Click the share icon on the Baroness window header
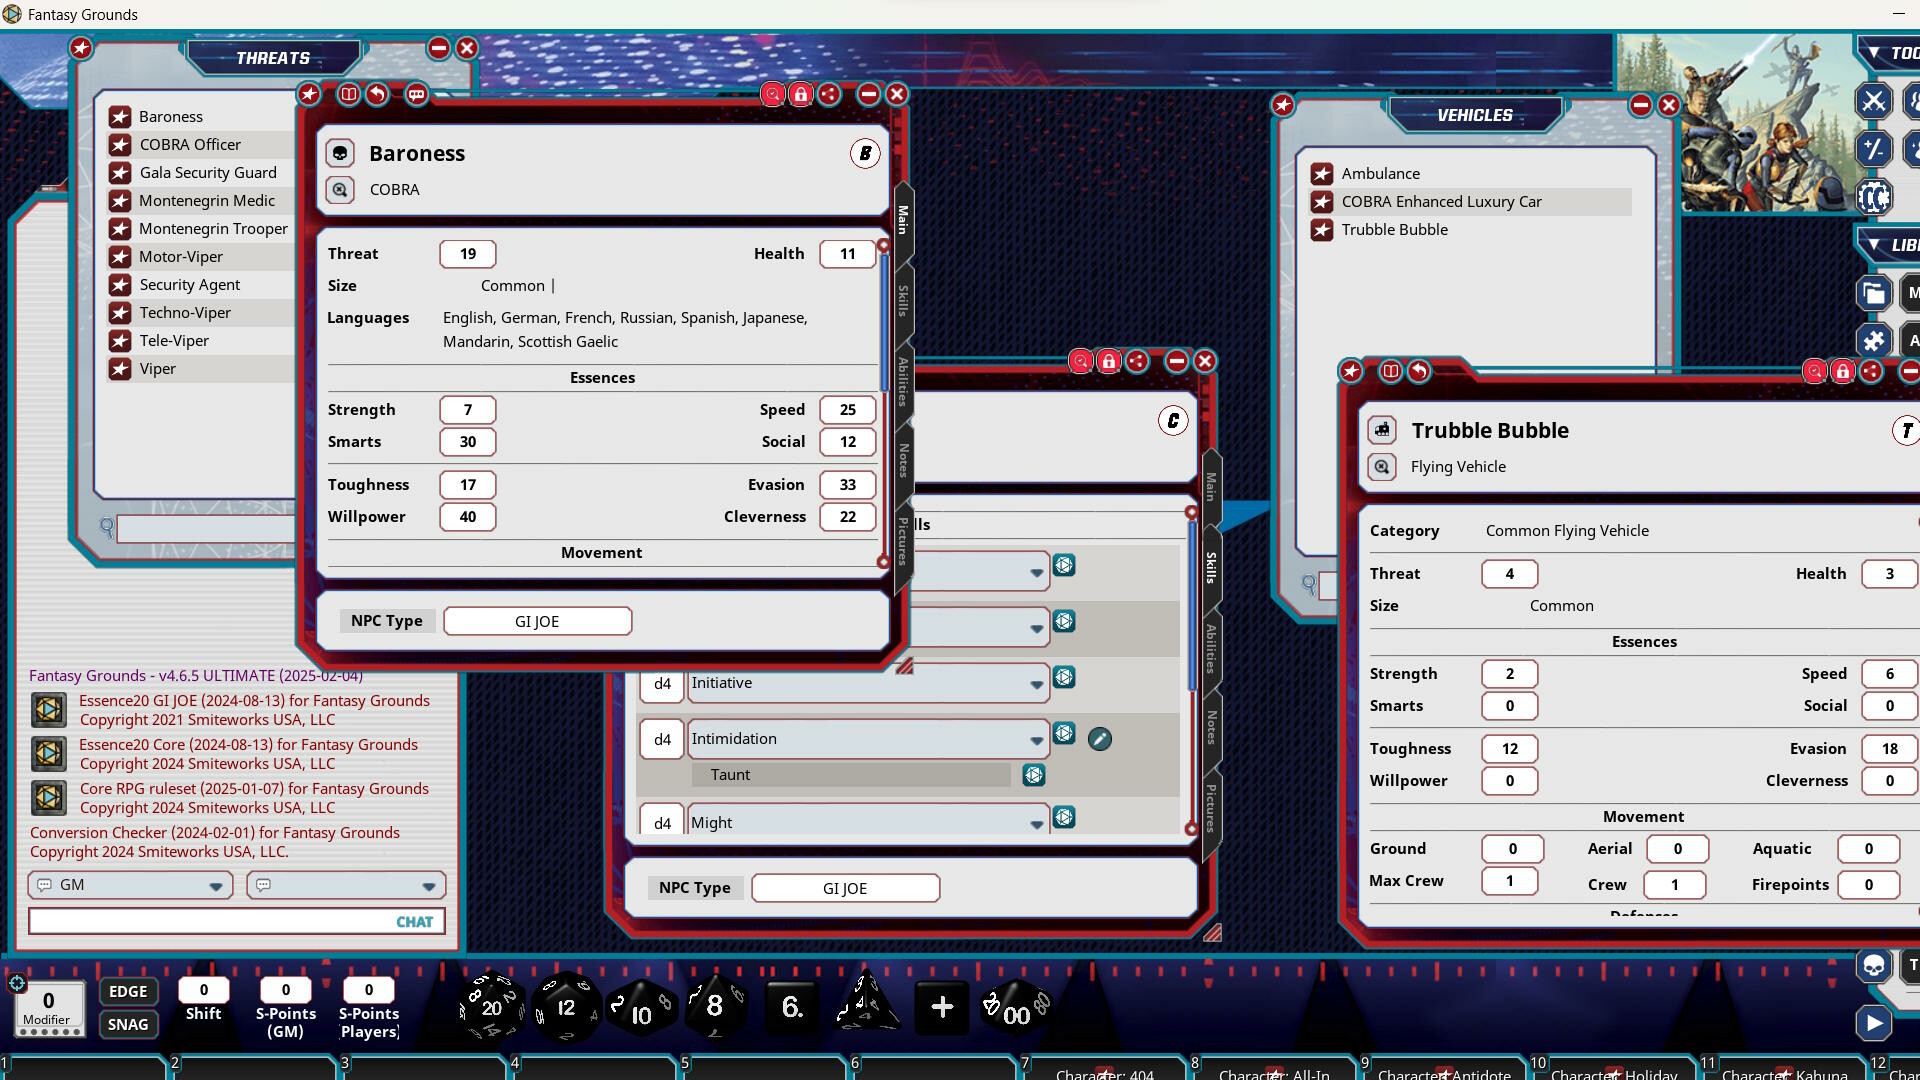Viewport: 1920px width, 1080px height. pos(830,94)
